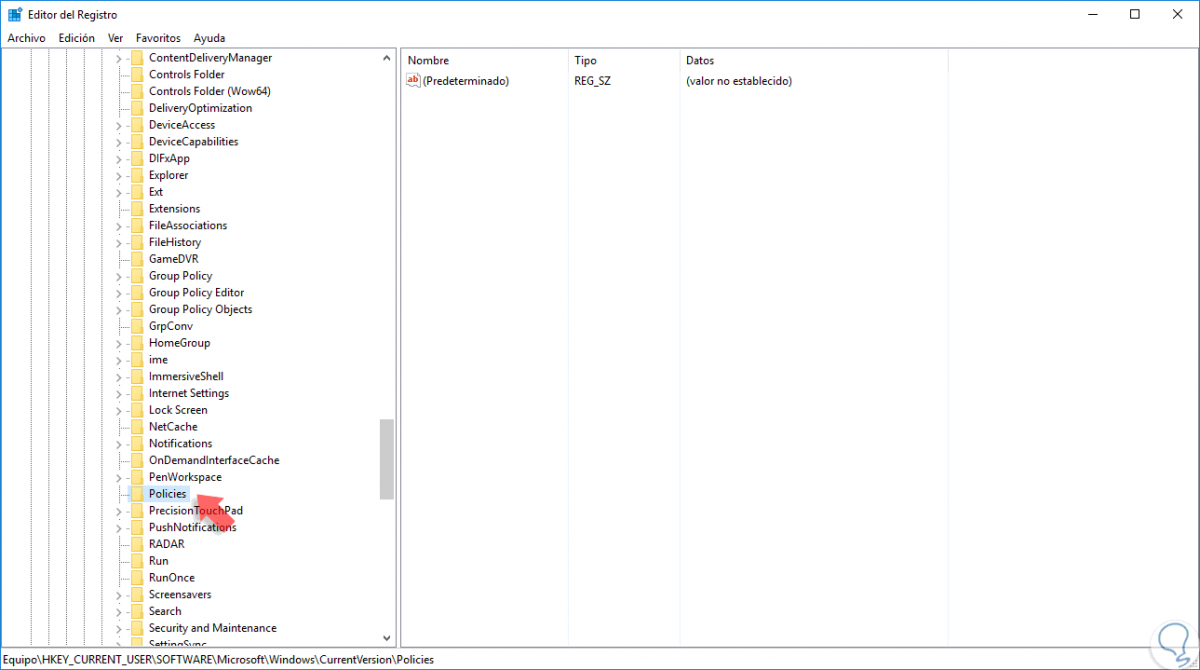
Task: Expand the Notifications key
Action: (118, 444)
